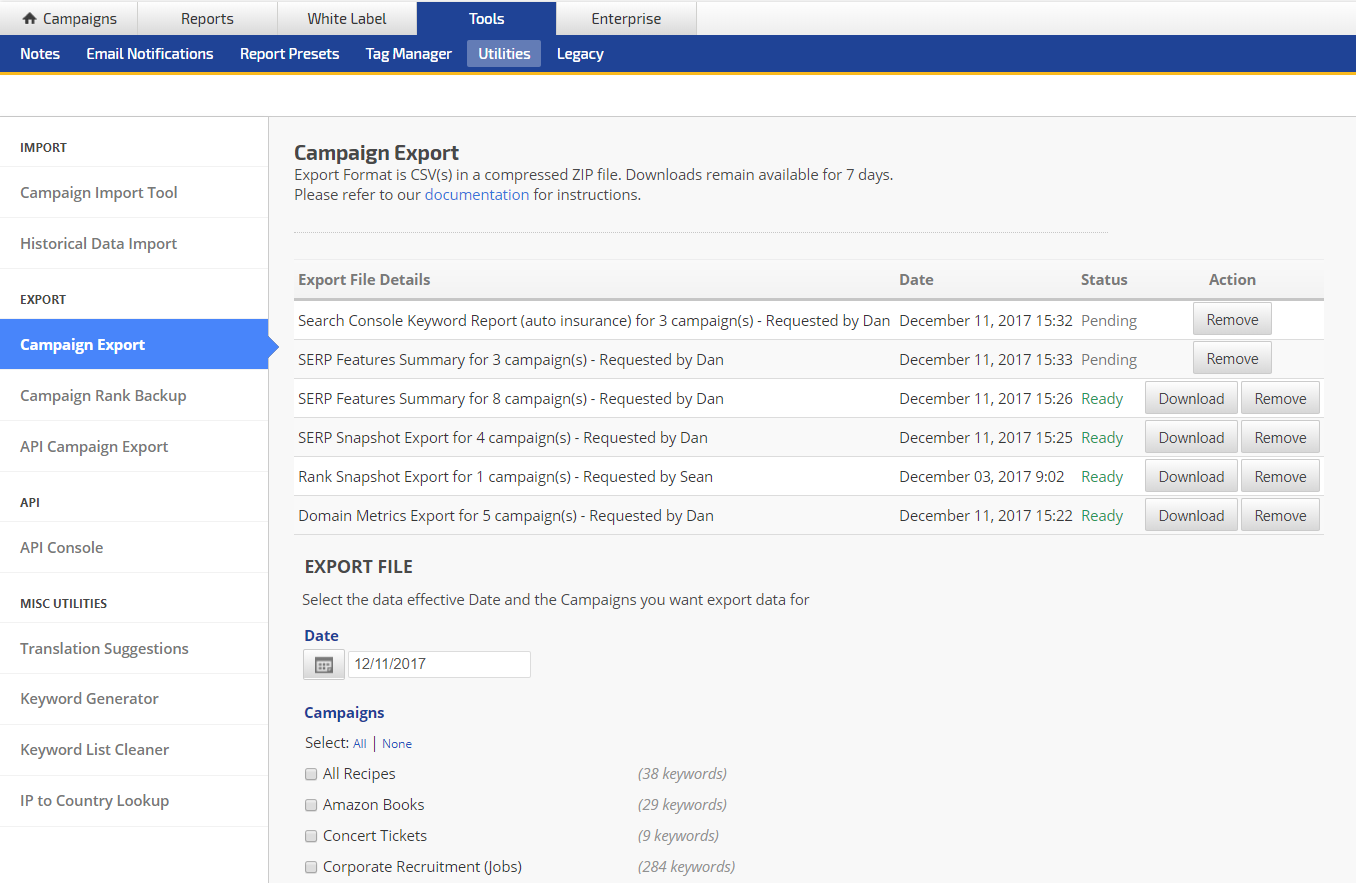1356x883 pixels.
Task: Download the Domain Metrics Export file
Action: click(x=1191, y=516)
